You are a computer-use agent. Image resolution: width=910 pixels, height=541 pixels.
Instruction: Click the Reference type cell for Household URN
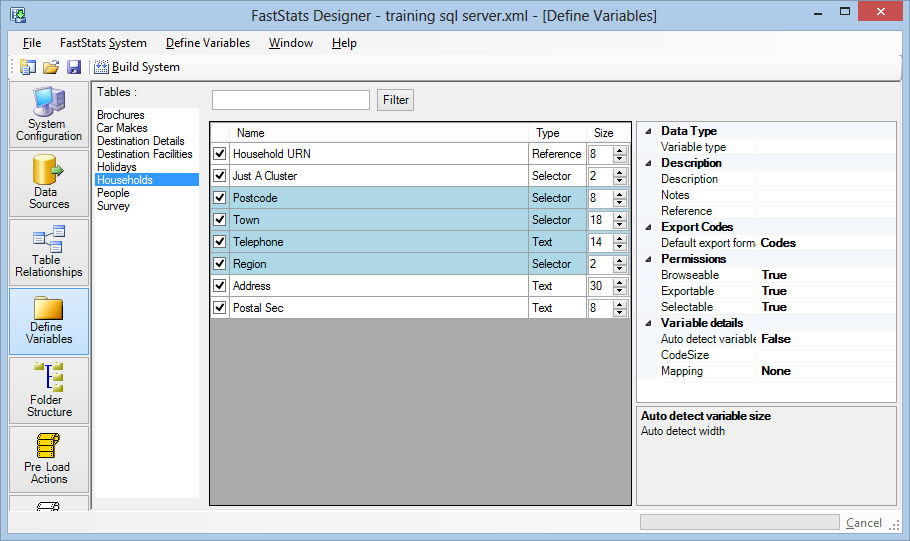tap(557, 154)
